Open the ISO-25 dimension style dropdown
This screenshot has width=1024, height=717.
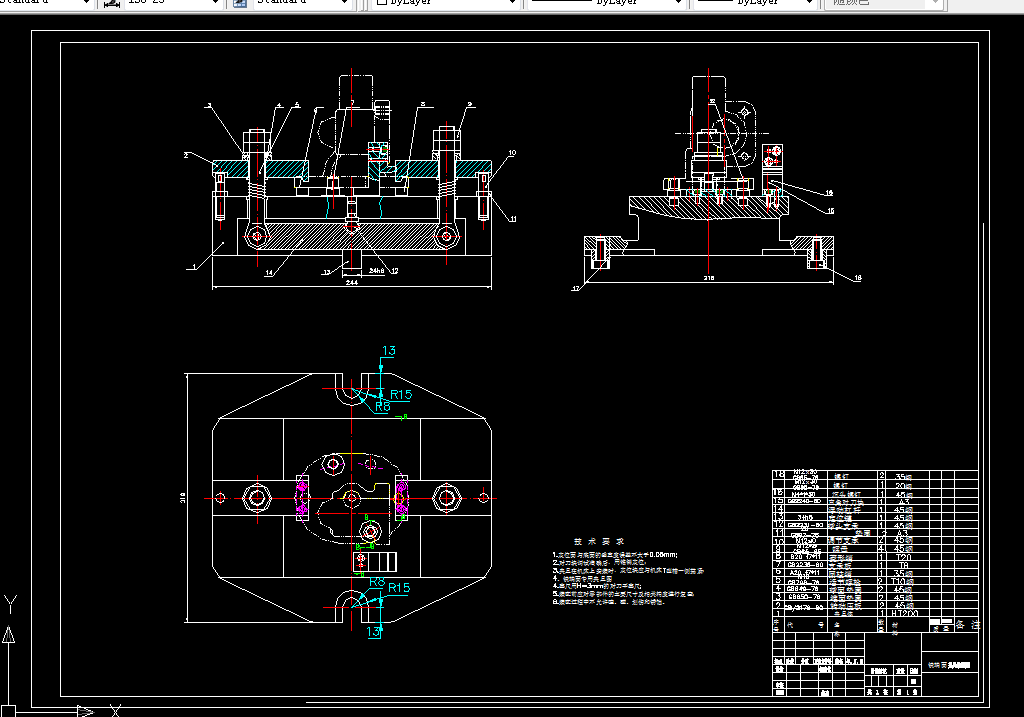pos(215,3)
